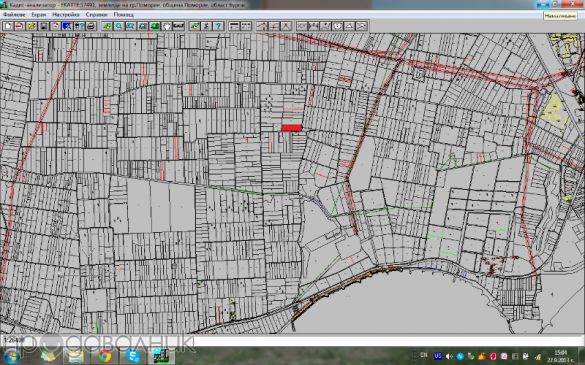The height and width of the screenshot is (365, 585).
Task: Click the blank-page New file toolbar icon
Action: click(8, 26)
